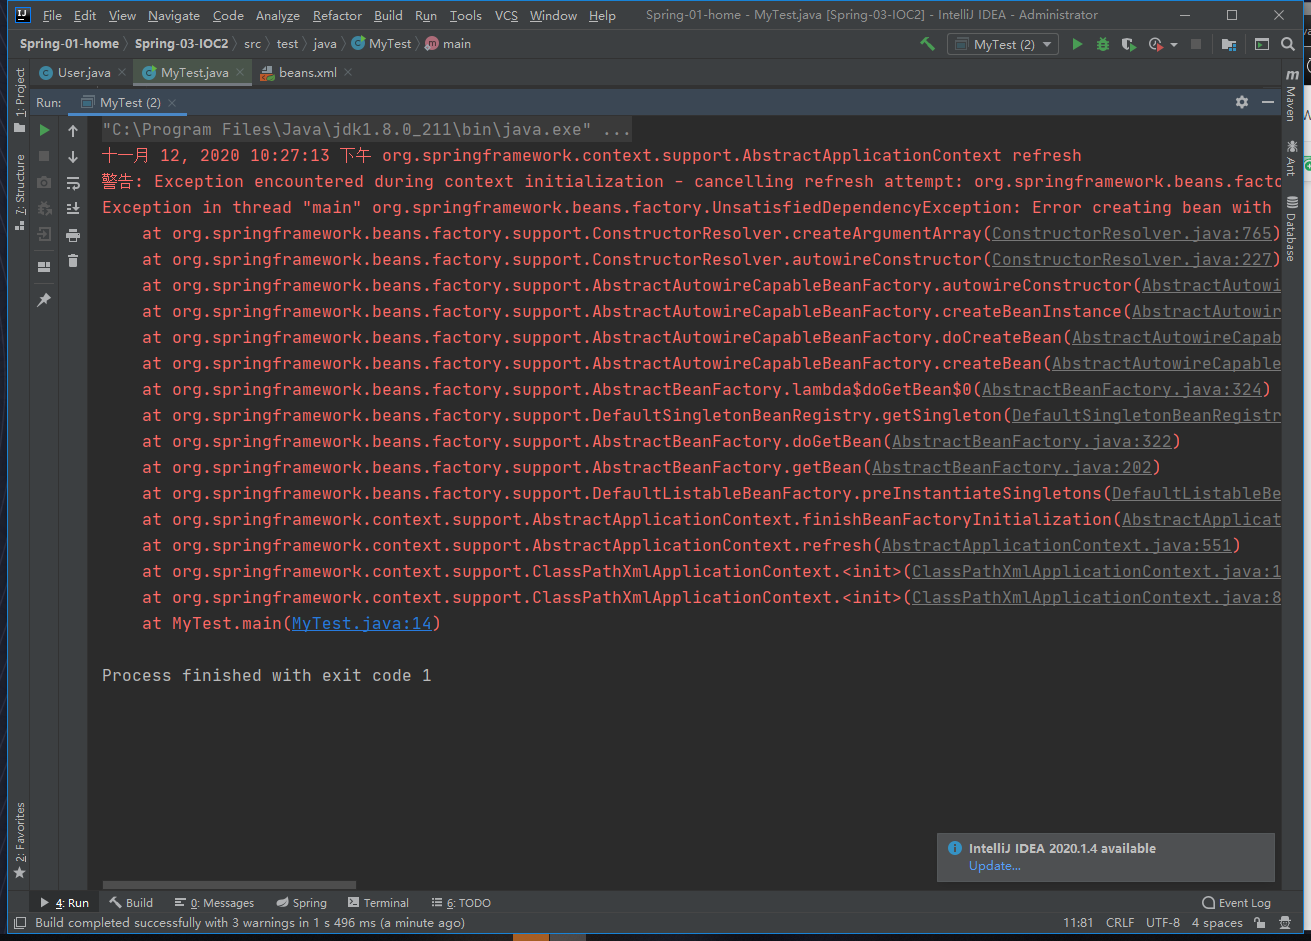1311x941 pixels.
Task: Click the Exit icon in Run panel
Action: 44,234
